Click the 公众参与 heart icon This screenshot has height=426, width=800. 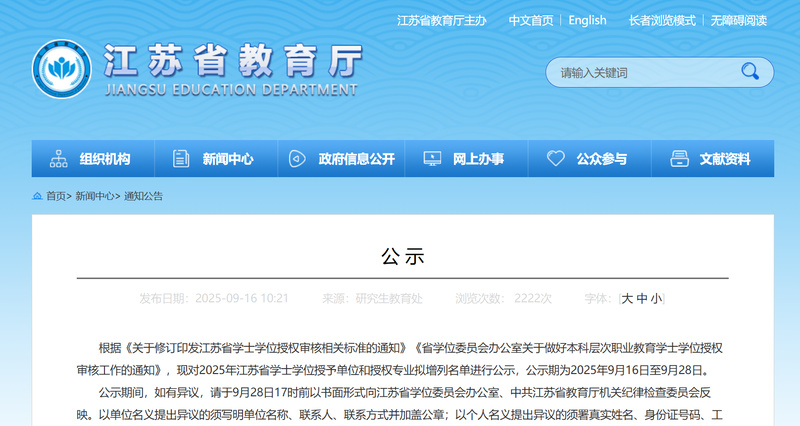(x=556, y=159)
